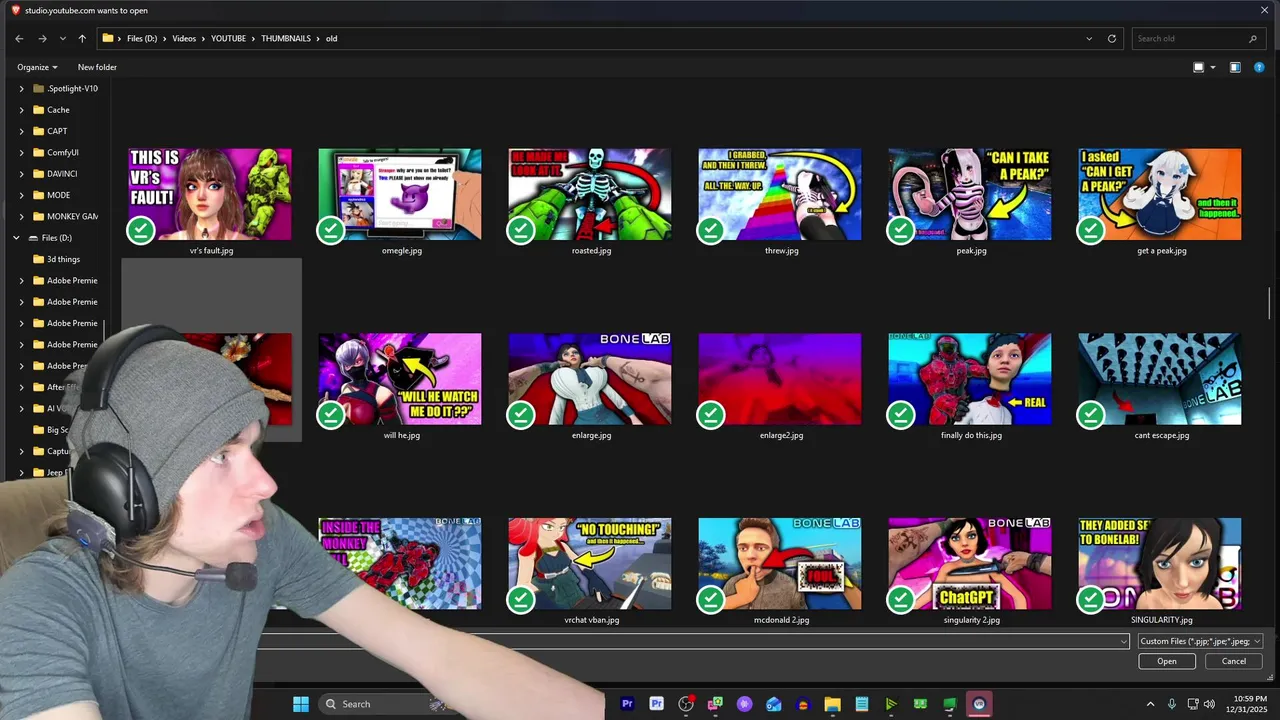Select singularity 2.jpg thumbnail
Image resolution: width=1280 pixels, height=720 pixels.
970,563
